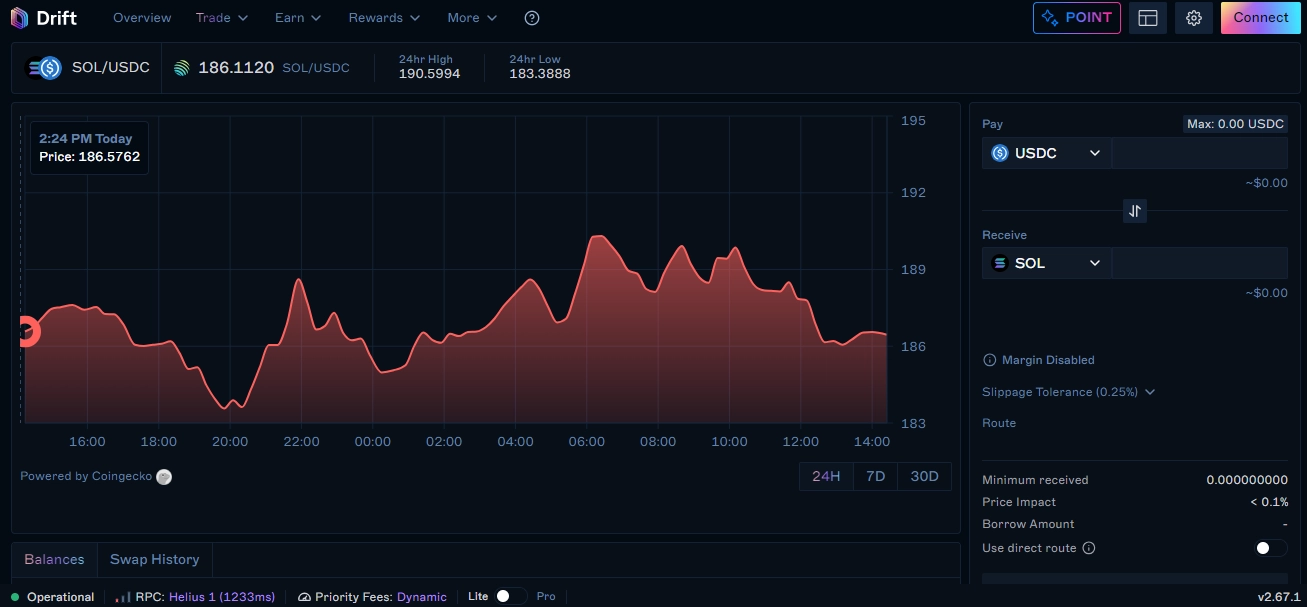This screenshot has height=607, width=1307.
Task: Swap pay and receive direction arrows
Action: pyautogui.click(x=1135, y=211)
